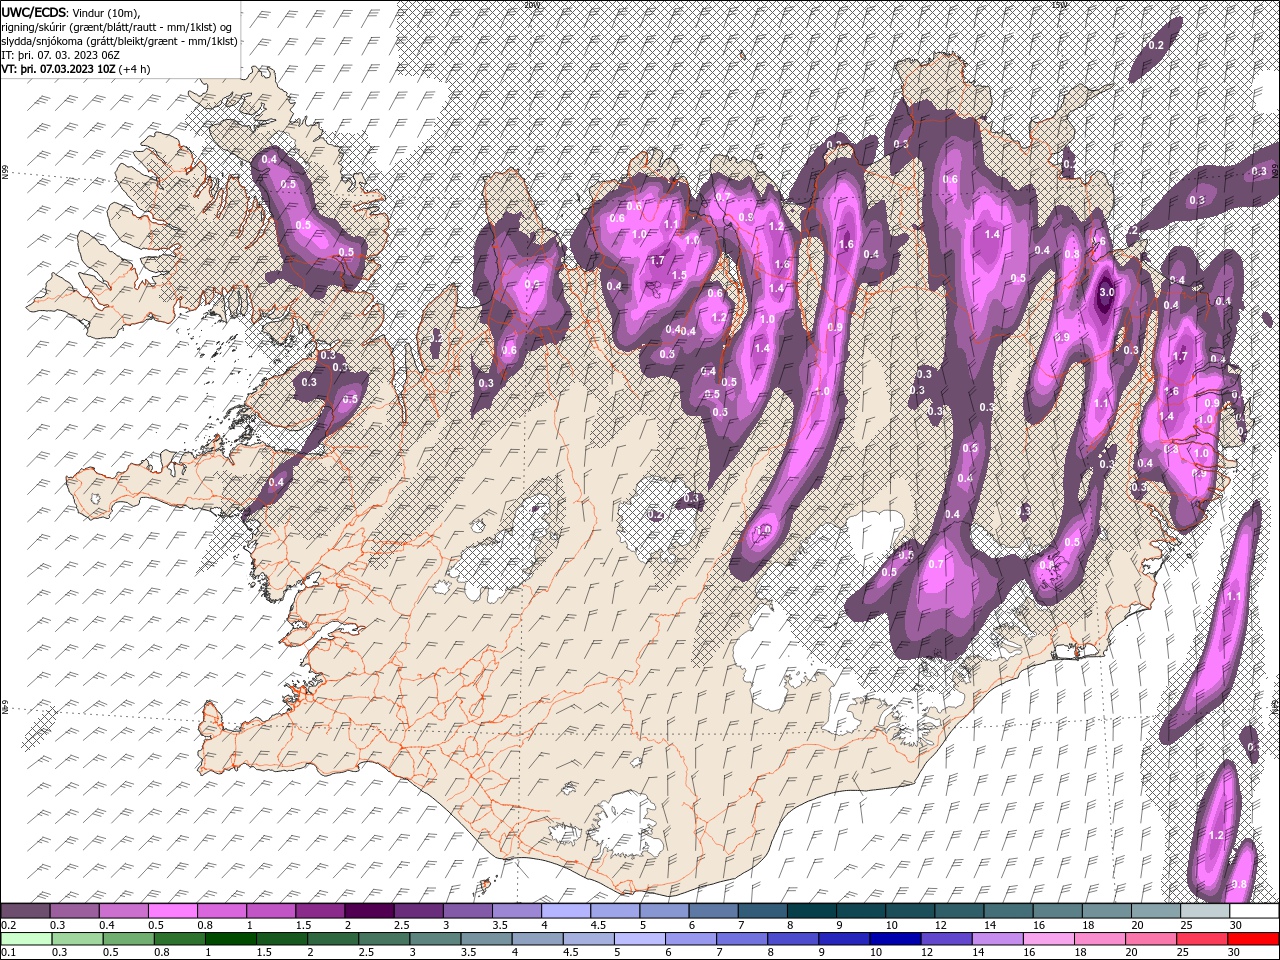
Task: Click the 3.0 snowfall peak value on the map
Action: pos(1106,292)
